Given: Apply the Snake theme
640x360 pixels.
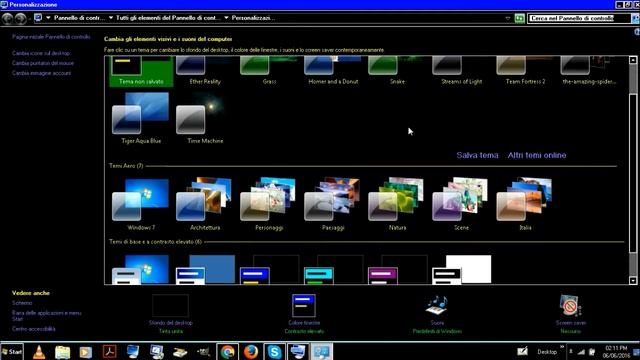Looking at the screenshot, I should (x=397, y=71).
